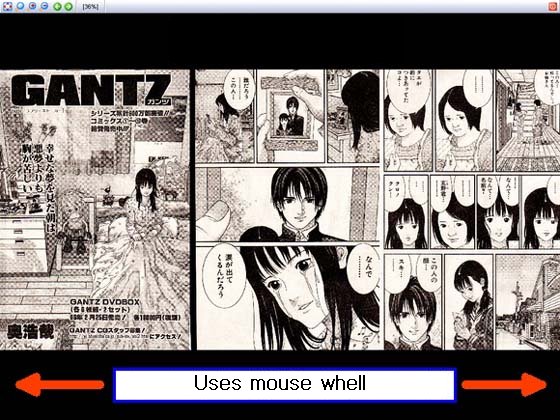This screenshot has height=420, width=560.
Task: Click the blue zoom-in icon with red dot
Action: pyautogui.click(x=32, y=6)
